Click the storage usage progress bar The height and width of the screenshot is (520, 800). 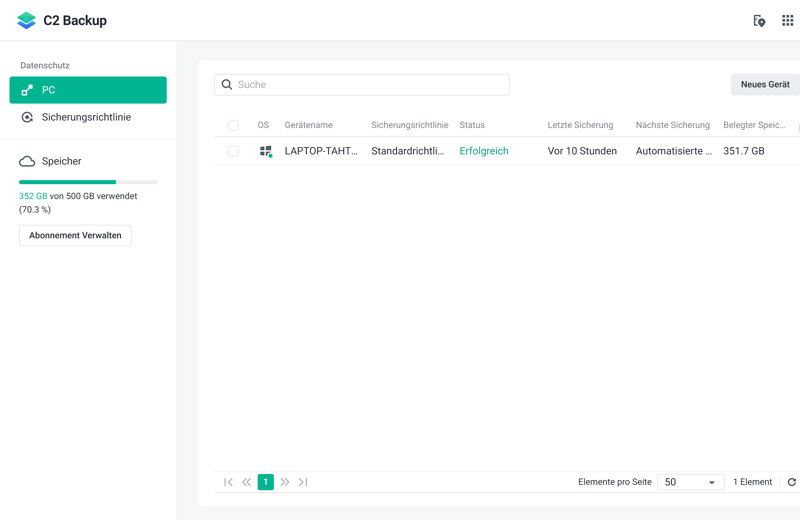(88, 182)
